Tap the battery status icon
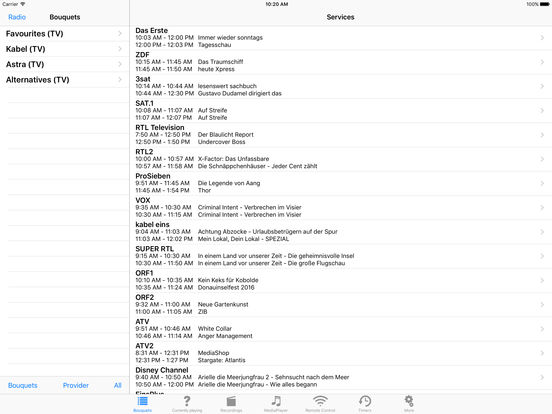 (545, 4)
